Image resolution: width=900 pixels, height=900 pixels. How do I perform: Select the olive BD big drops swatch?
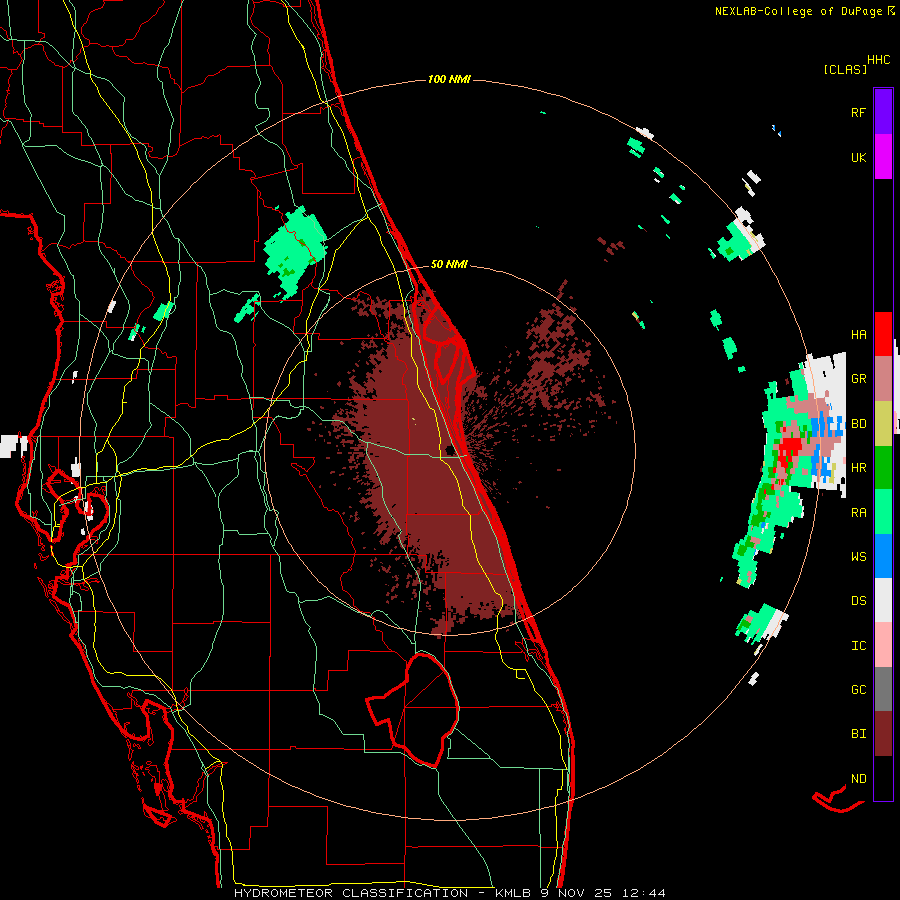pyautogui.click(x=883, y=423)
